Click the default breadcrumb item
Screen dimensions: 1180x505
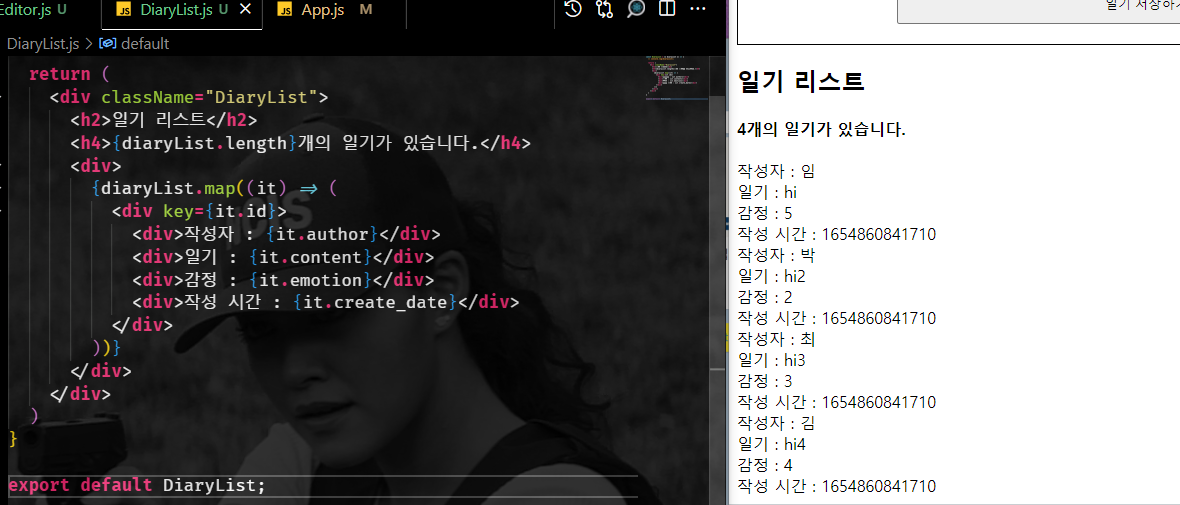click(x=145, y=44)
